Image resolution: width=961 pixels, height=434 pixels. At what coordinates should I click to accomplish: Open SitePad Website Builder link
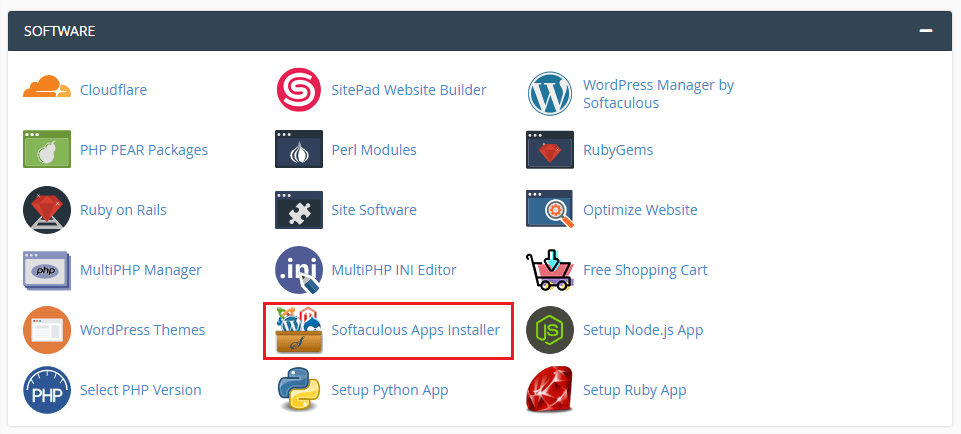tap(409, 90)
